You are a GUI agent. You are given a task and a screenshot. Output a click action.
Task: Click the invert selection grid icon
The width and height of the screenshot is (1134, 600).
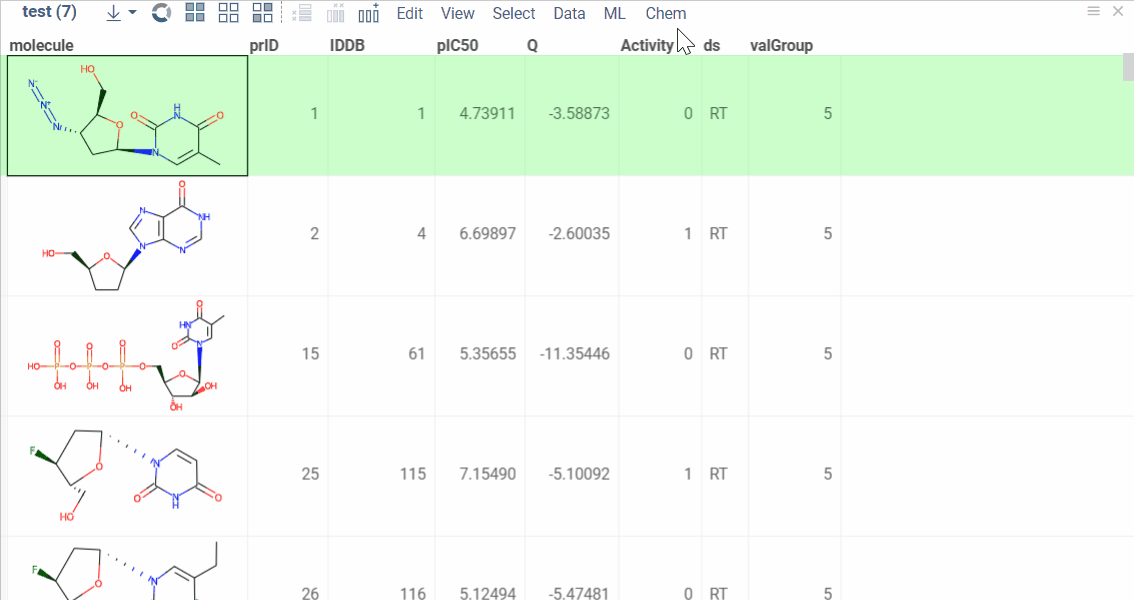click(x=263, y=13)
